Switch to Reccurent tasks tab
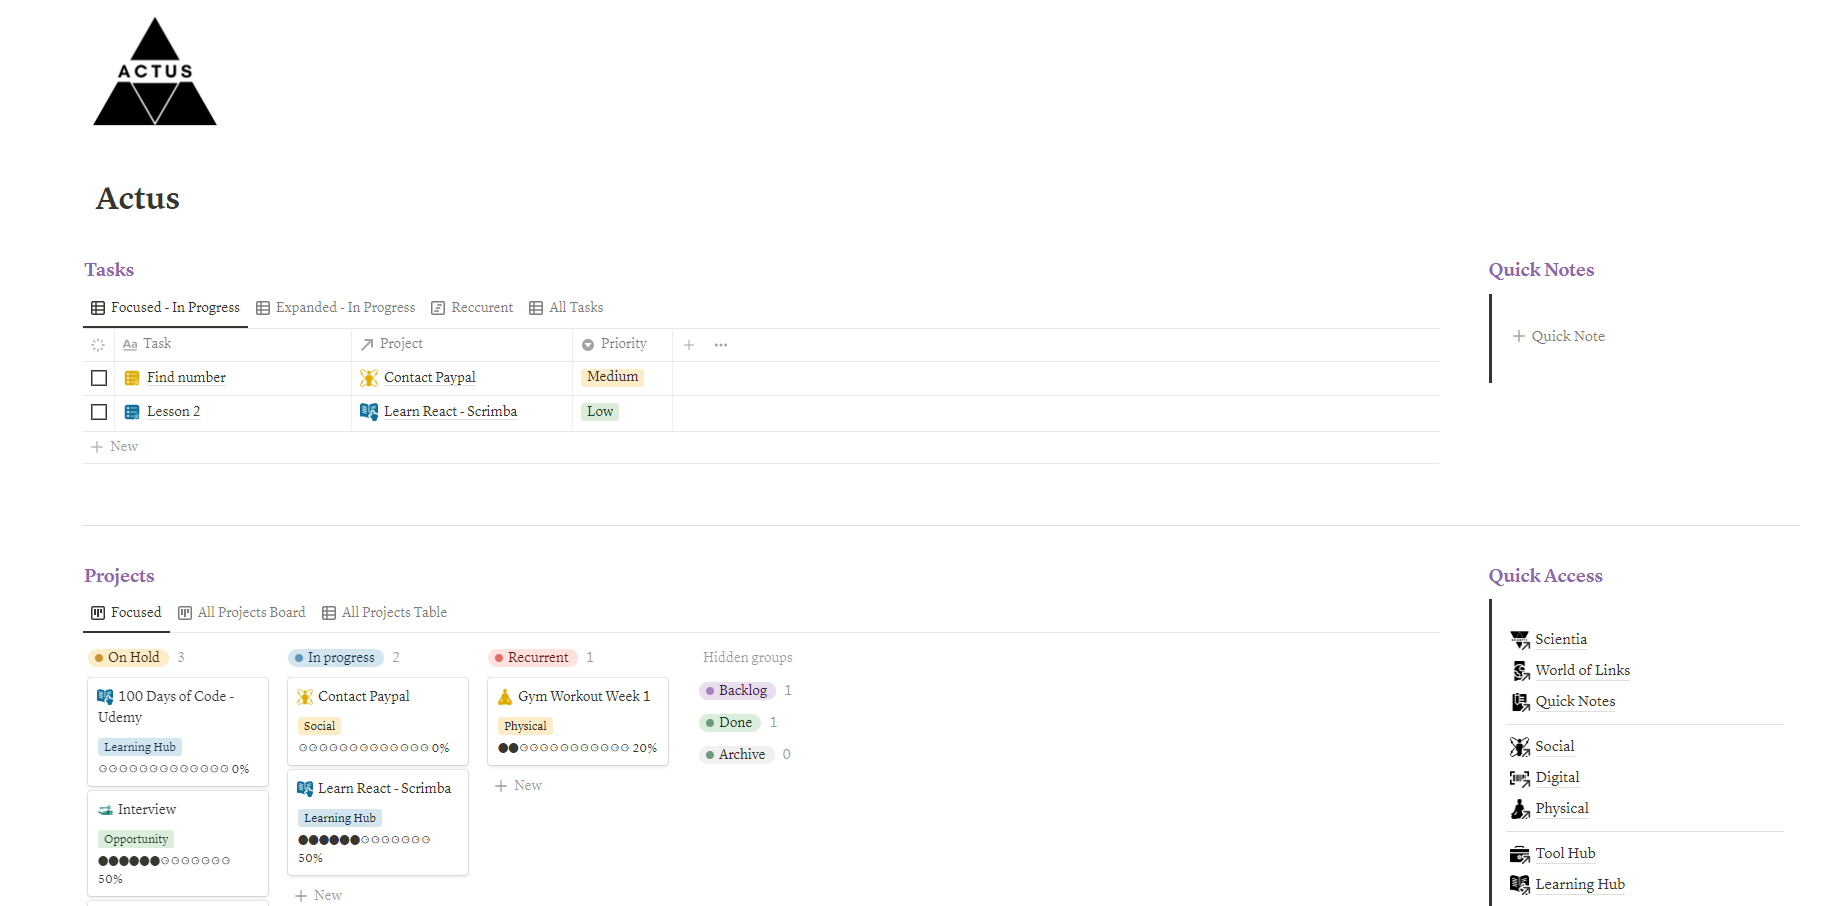This screenshot has height=906, width=1836. pos(472,308)
